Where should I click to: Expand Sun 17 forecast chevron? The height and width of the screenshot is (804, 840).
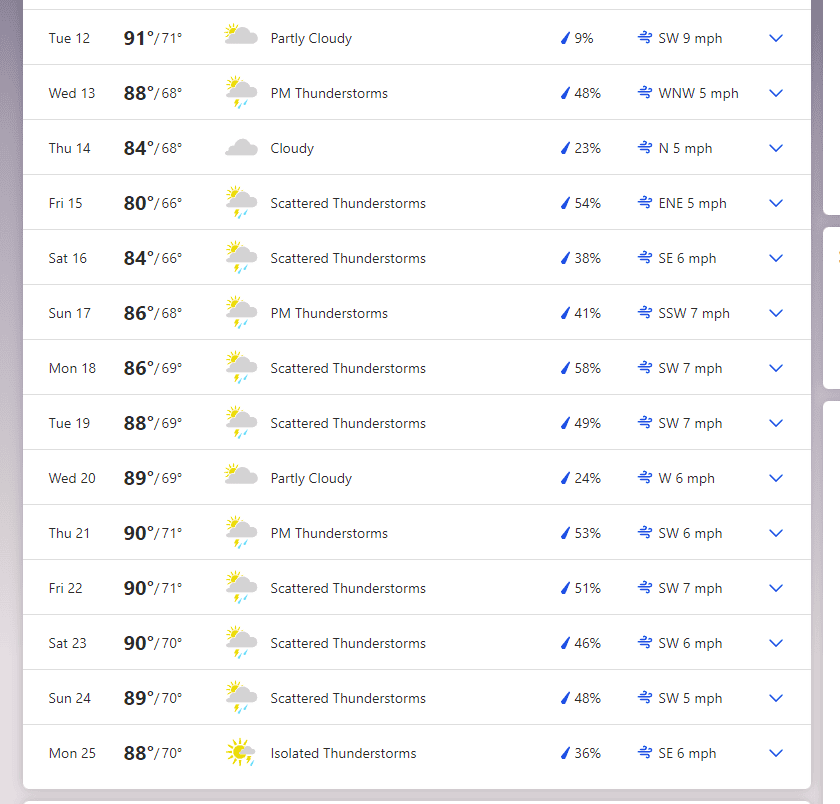click(776, 313)
